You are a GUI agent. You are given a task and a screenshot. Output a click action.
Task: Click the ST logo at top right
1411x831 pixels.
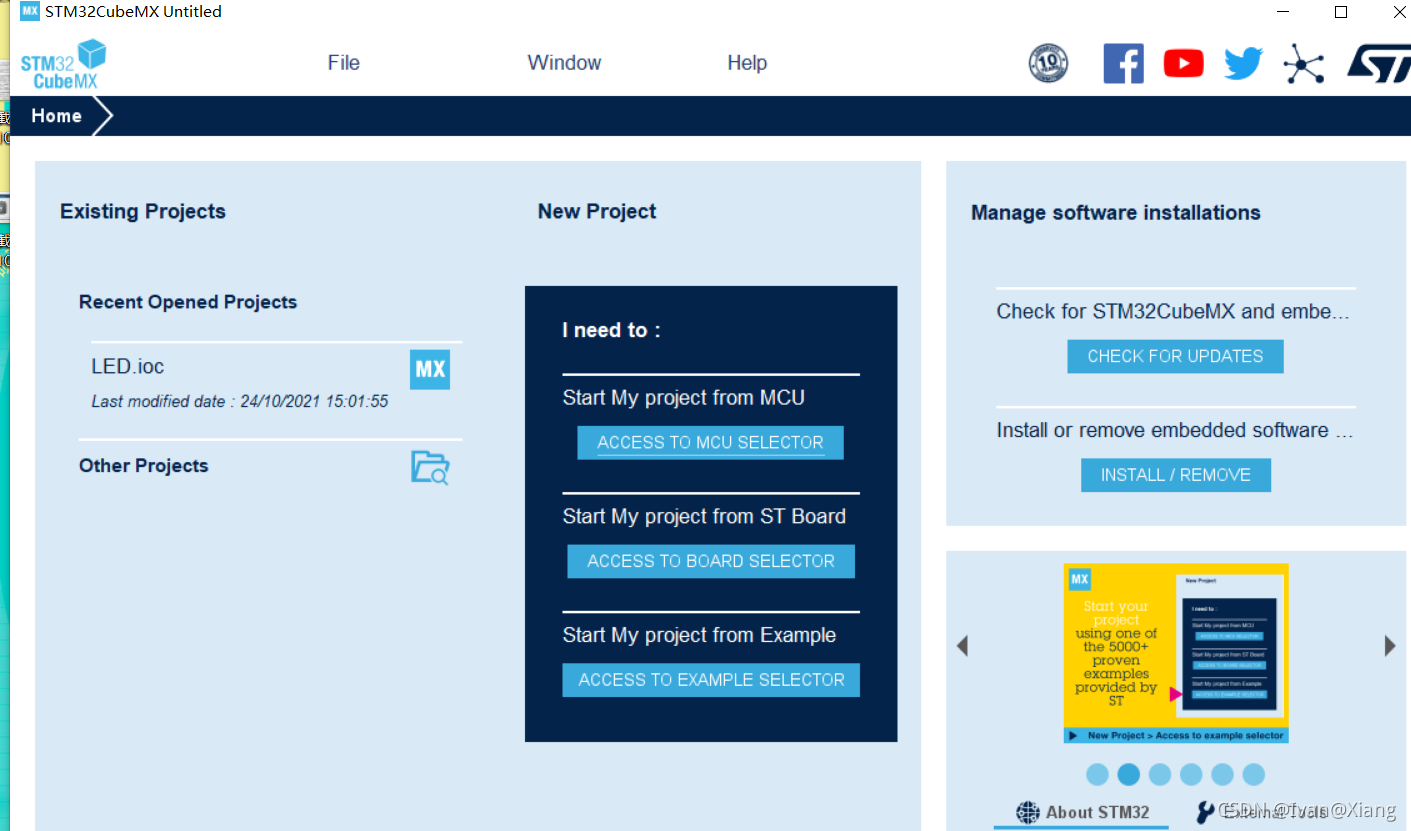coord(1378,63)
